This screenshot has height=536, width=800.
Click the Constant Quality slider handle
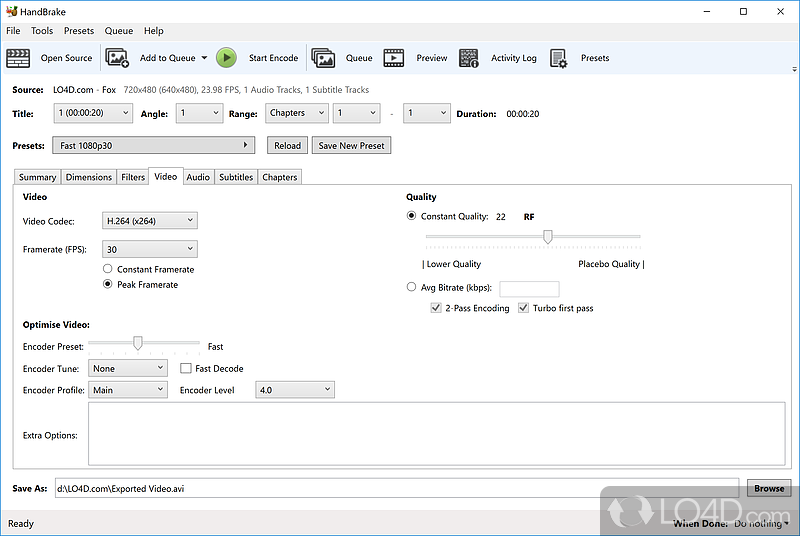point(547,237)
